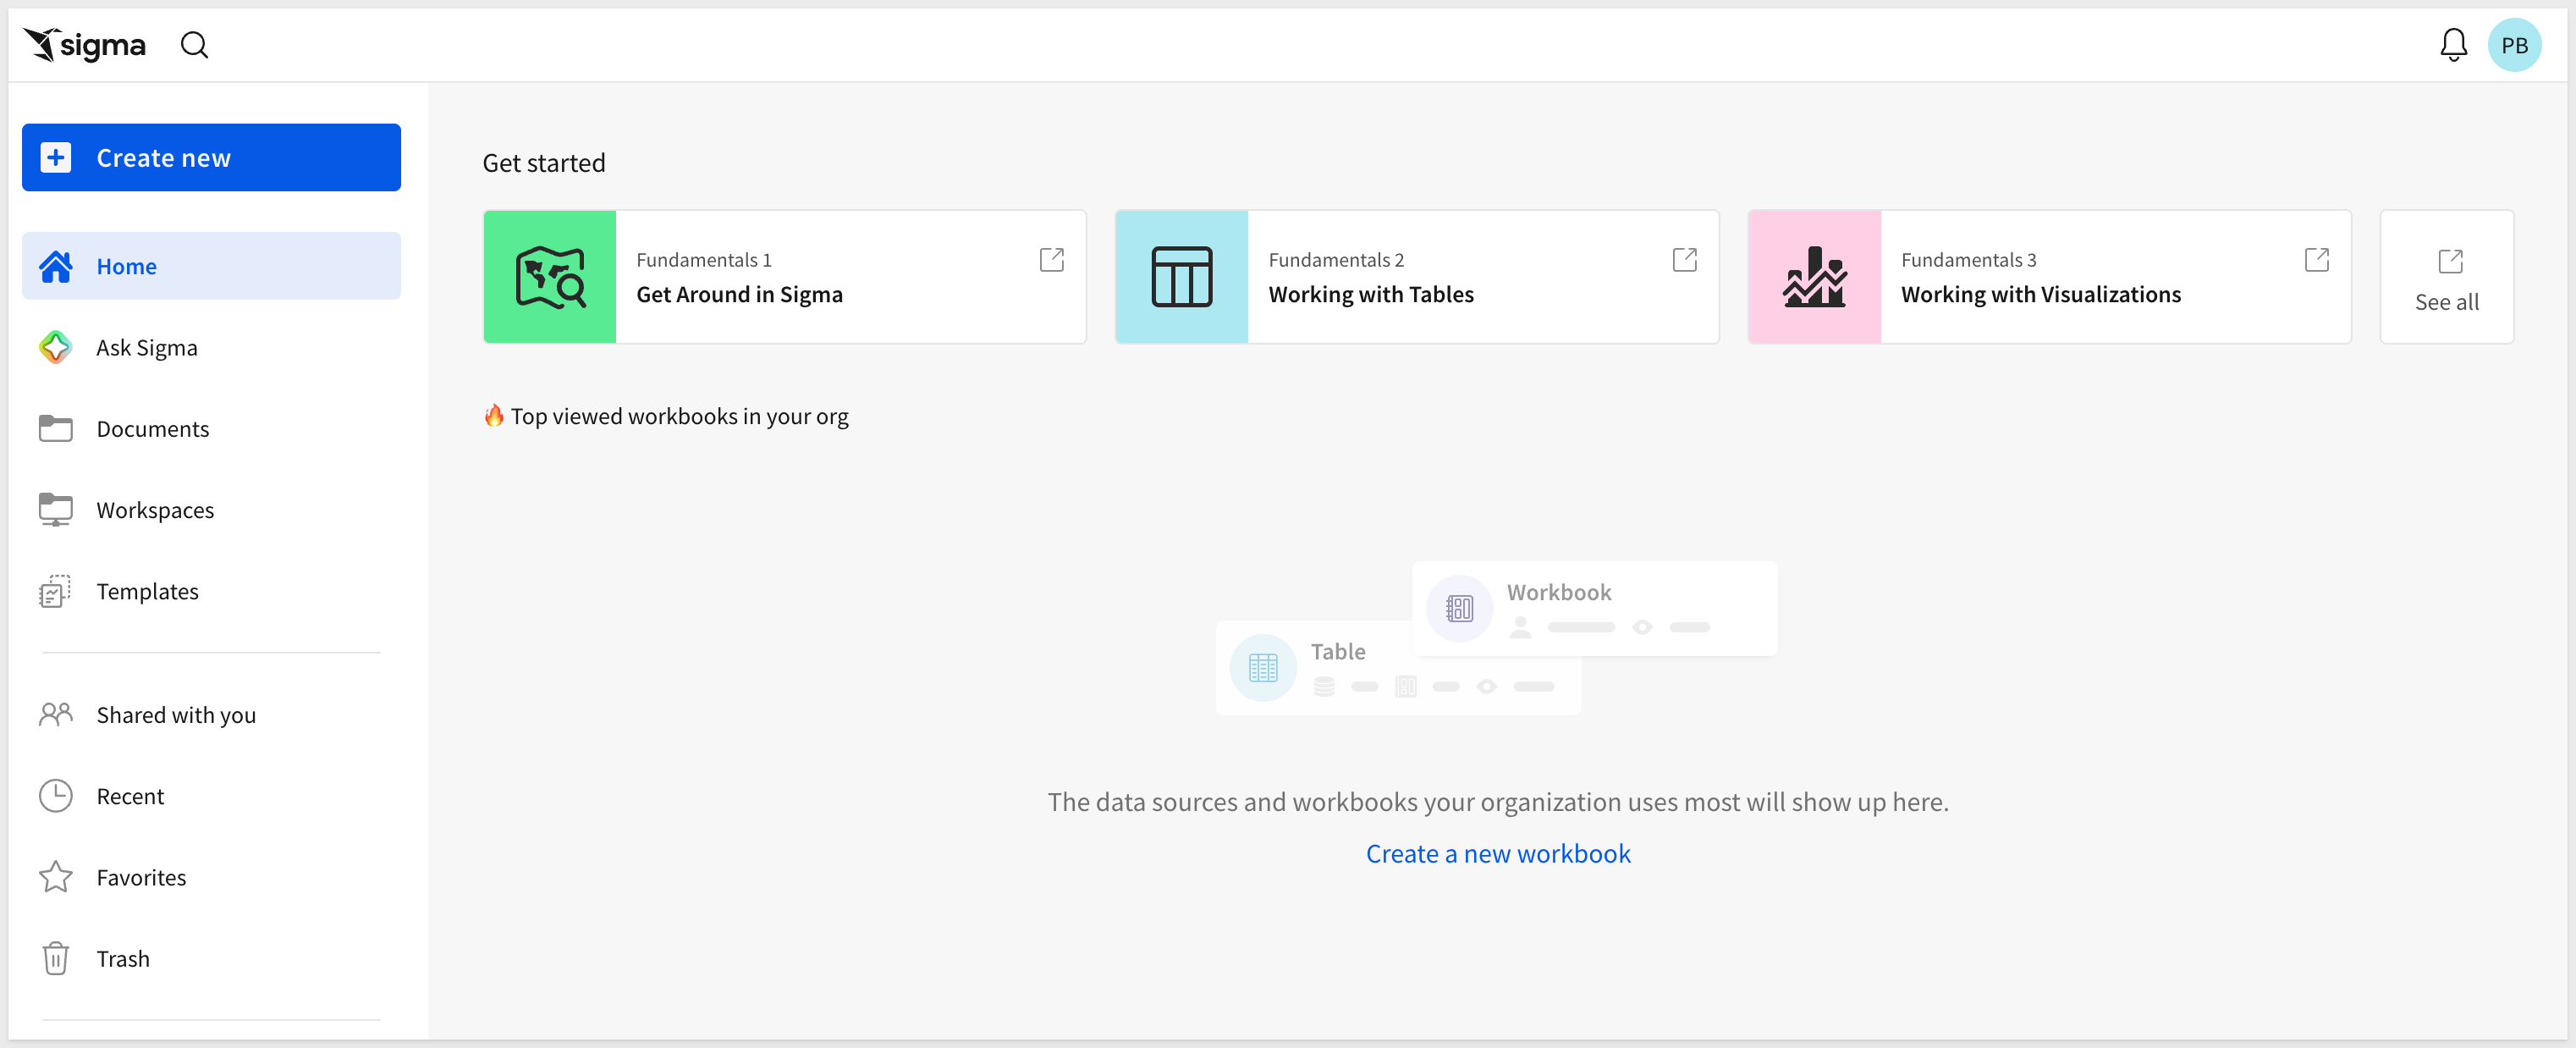This screenshot has height=1048, width=2576.
Task: Click the Create a new workbook link
Action: 1497,853
